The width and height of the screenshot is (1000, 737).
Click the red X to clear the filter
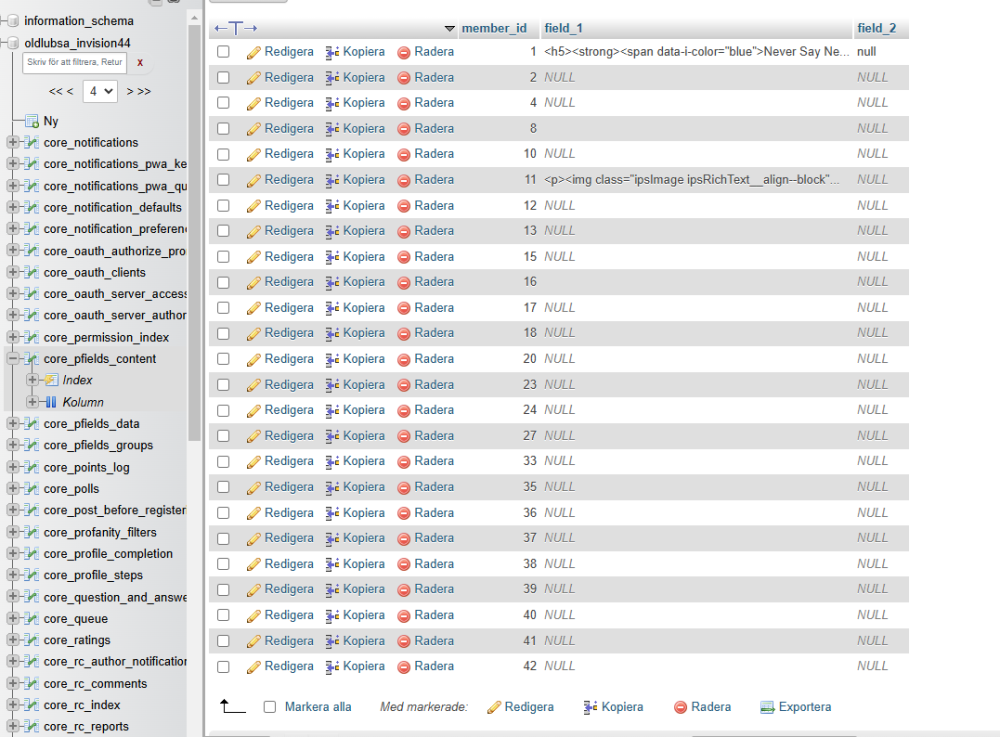tap(140, 62)
